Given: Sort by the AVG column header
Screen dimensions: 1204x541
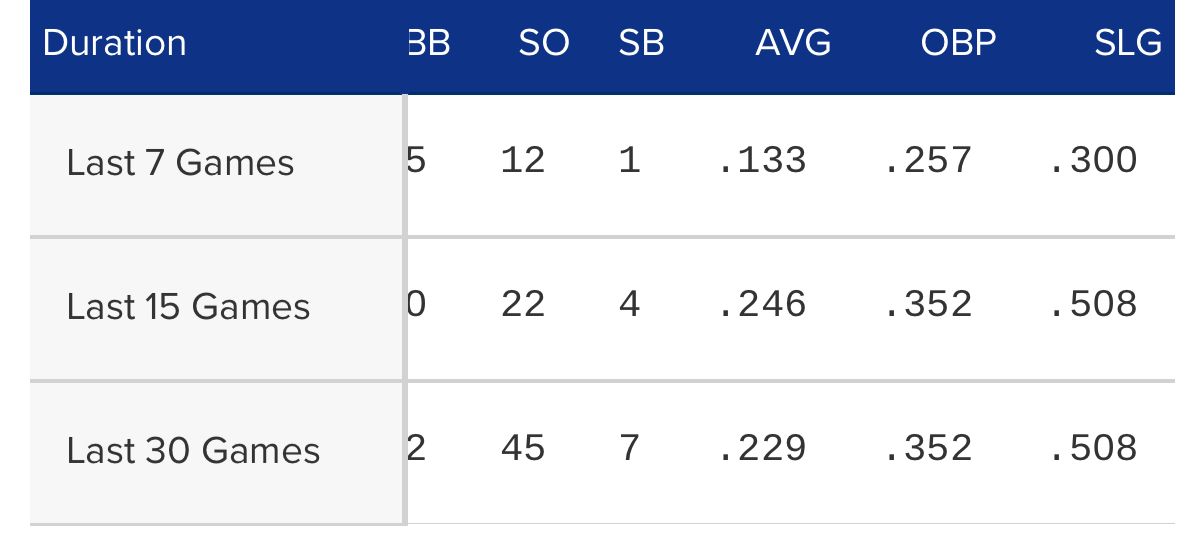Looking at the screenshot, I should [x=793, y=43].
